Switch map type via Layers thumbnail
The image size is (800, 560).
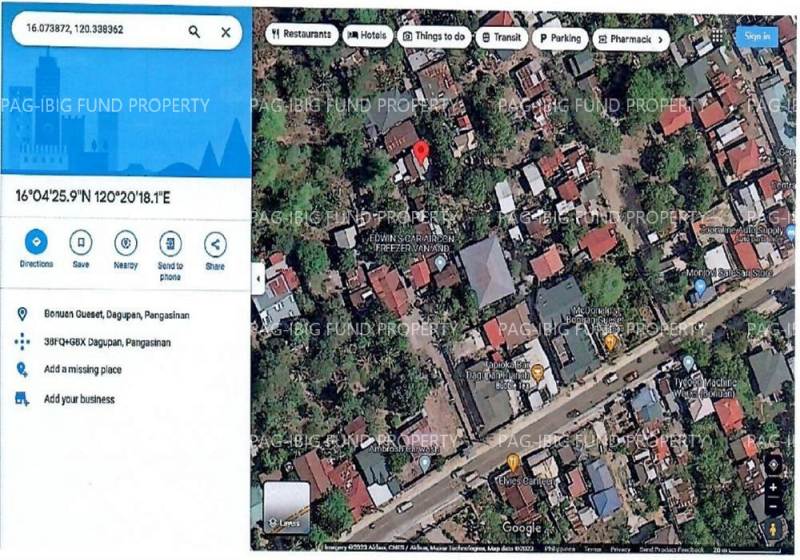click(x=287, y=507)
